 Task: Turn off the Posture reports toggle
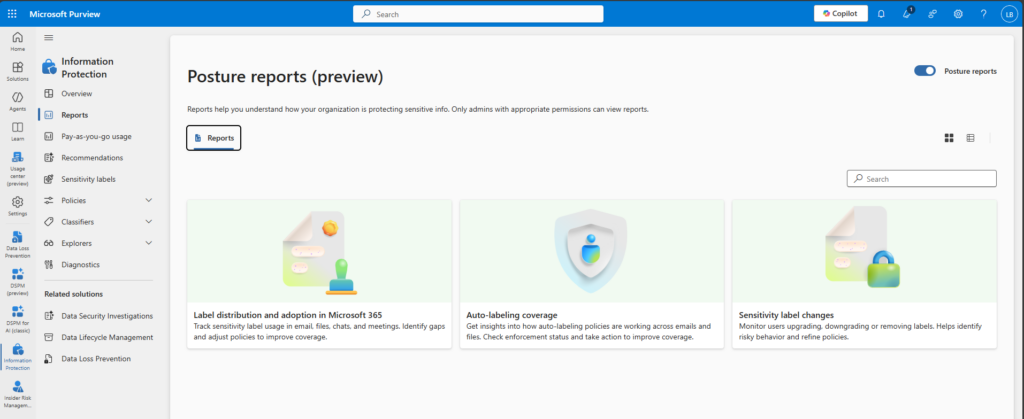click(925, 71)
